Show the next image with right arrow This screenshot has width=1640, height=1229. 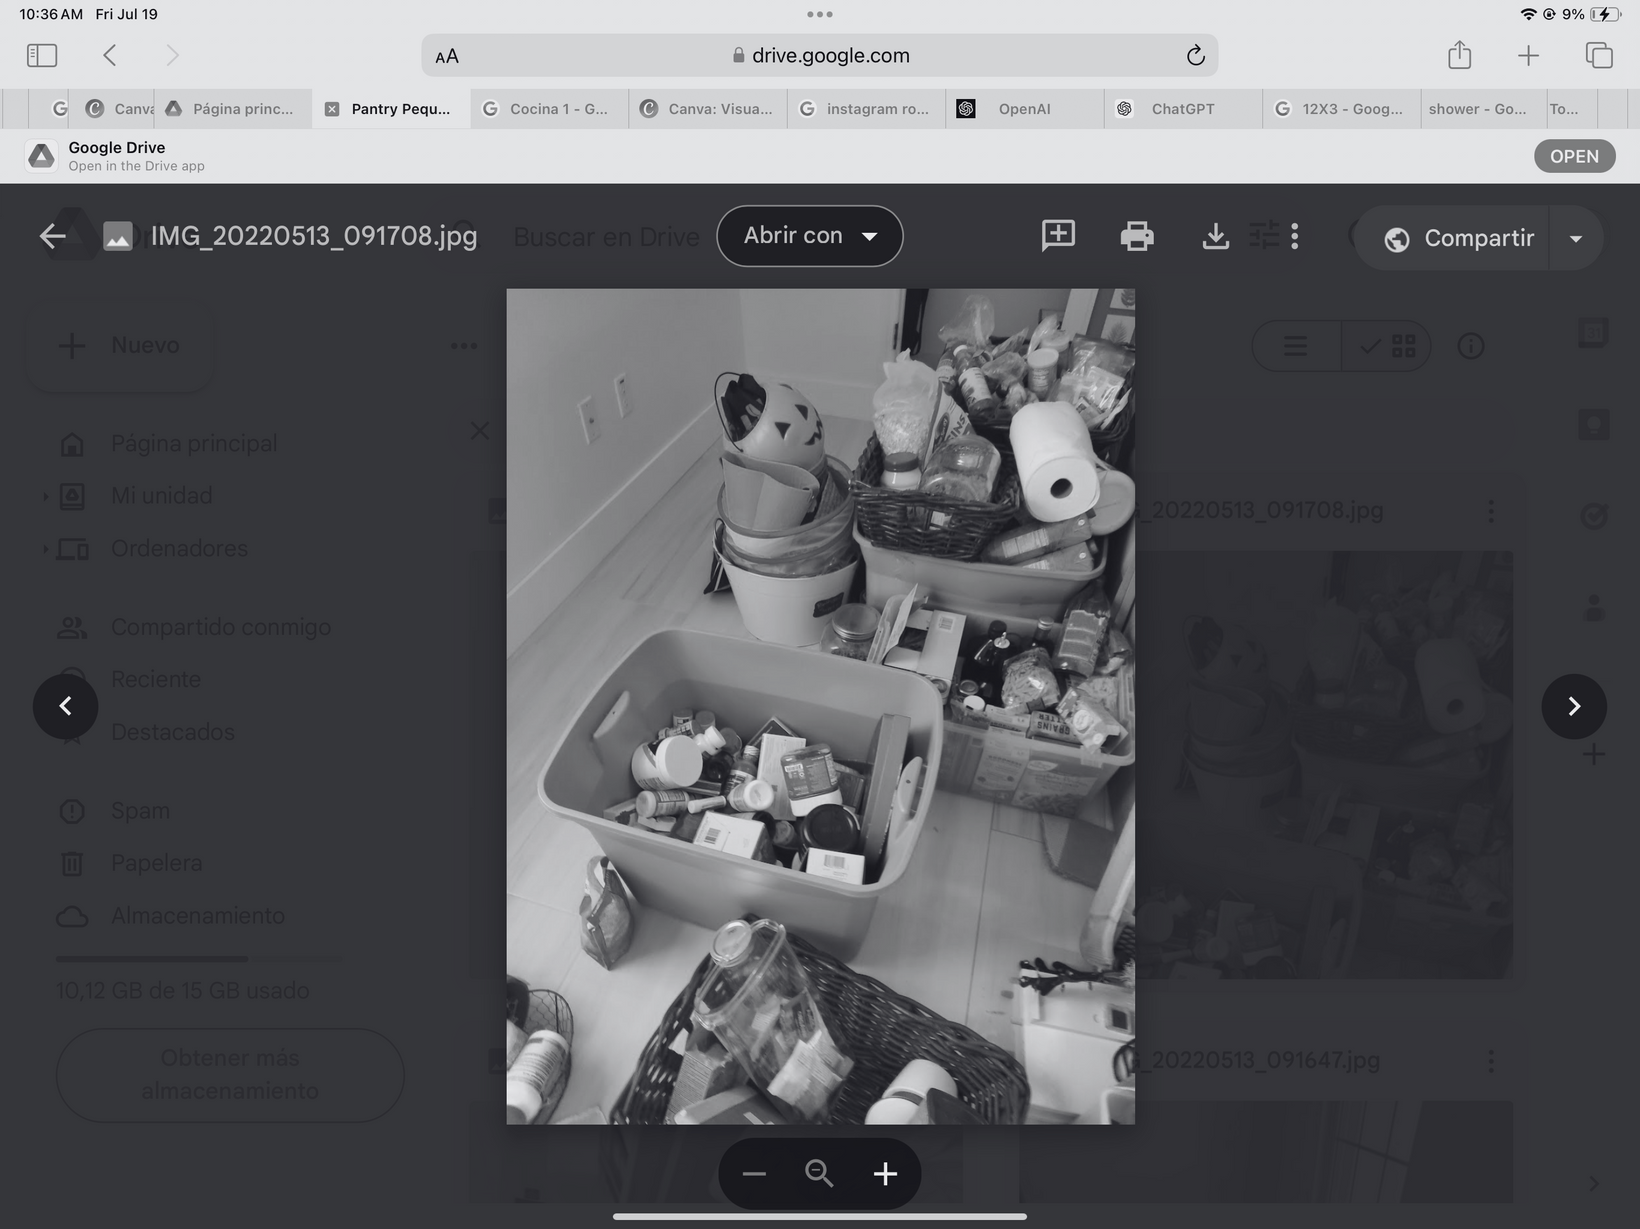coord(1573,706)
